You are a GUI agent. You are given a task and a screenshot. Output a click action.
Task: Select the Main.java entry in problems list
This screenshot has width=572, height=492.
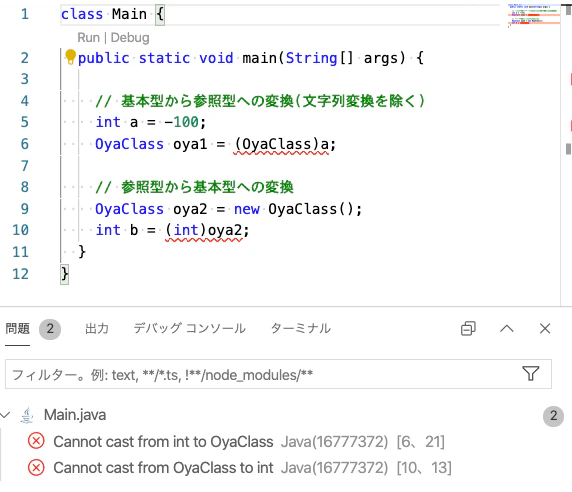(75, 415)
